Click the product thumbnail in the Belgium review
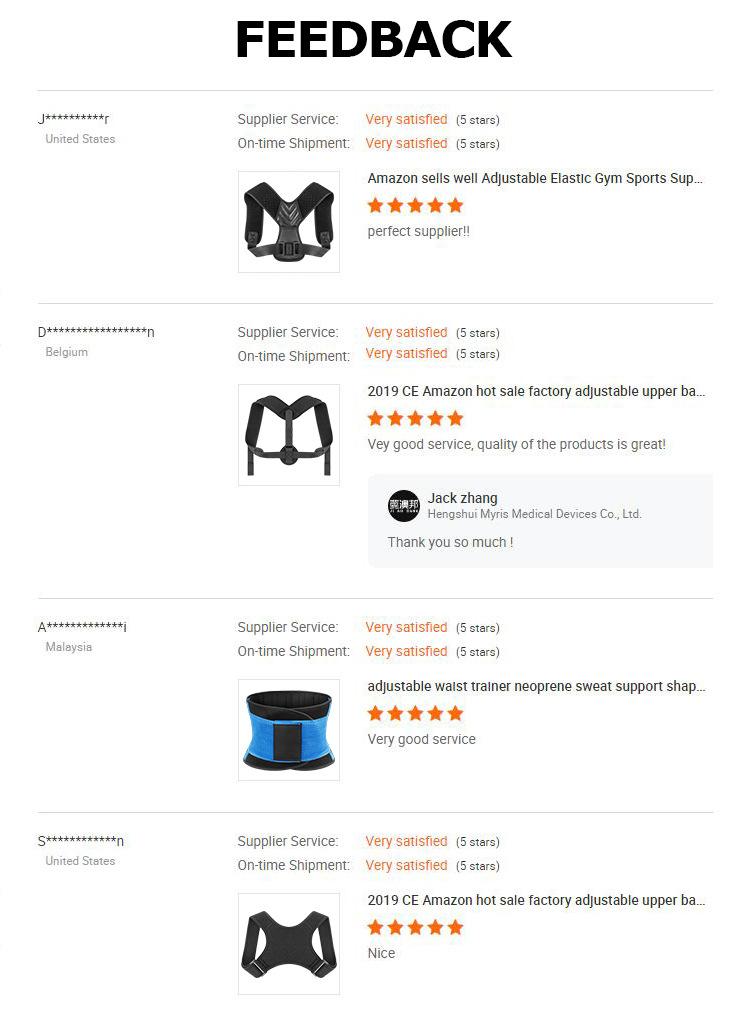Image resolution: width=750 pixels, height=1025 pixels. 289,435
